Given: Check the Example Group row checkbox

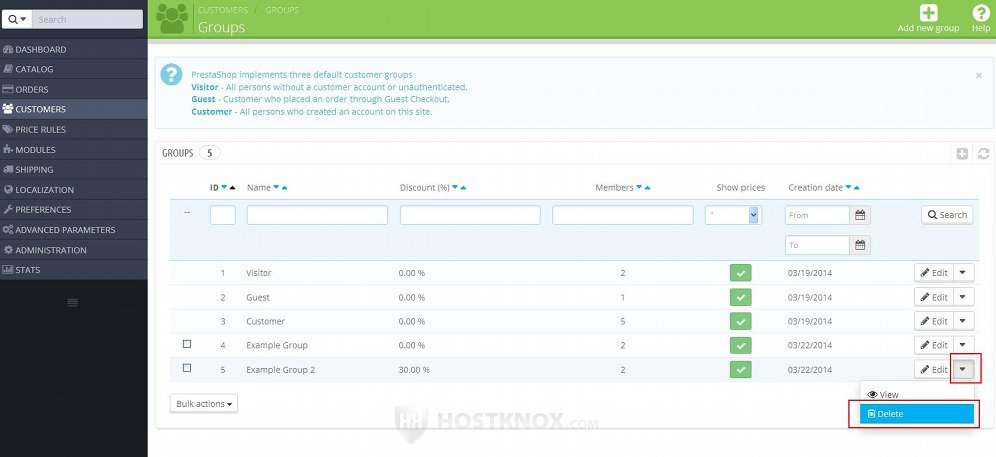Looking at the screenshot, I should (x=187, y=344).
